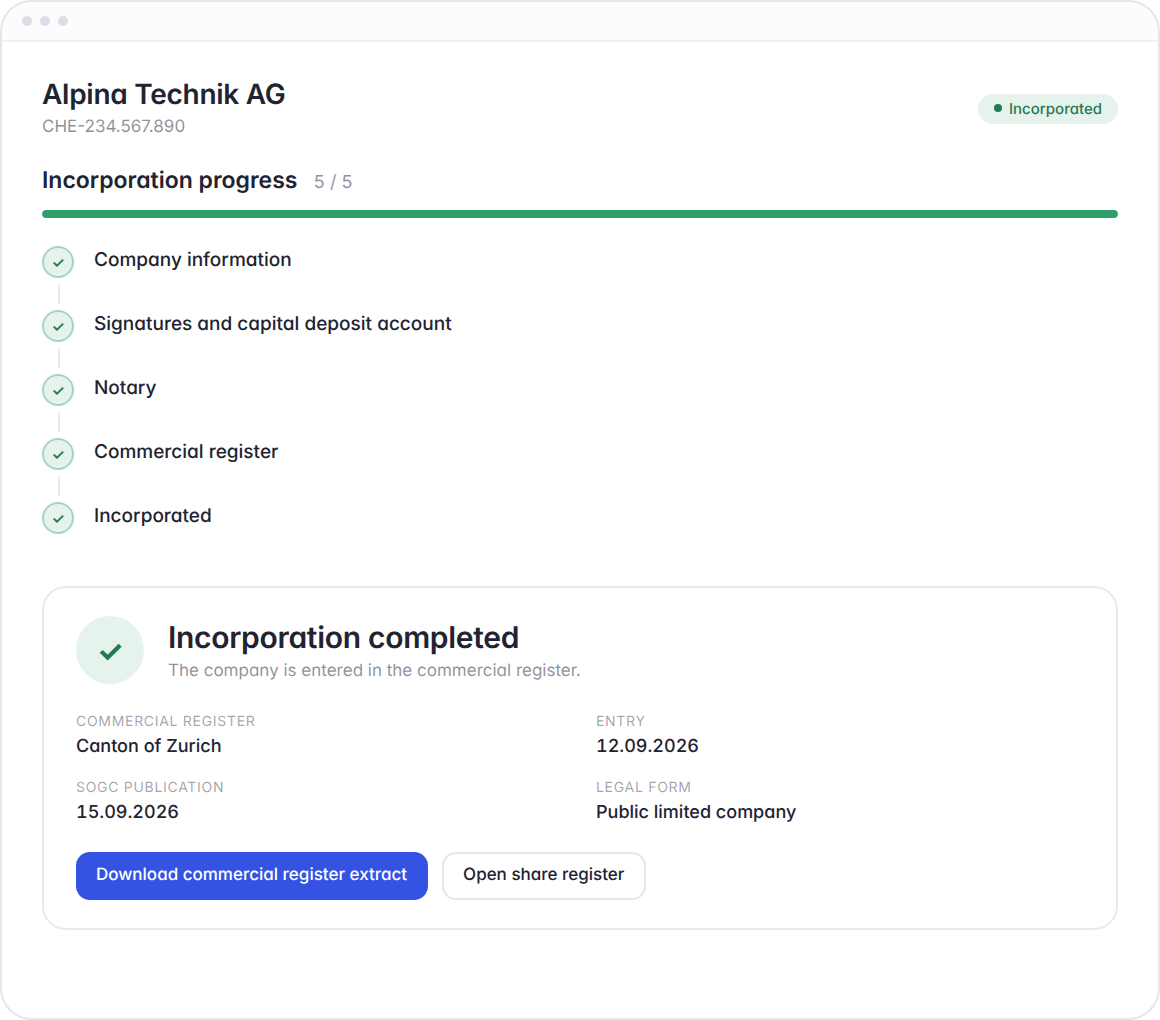This screenshot has height=1020, width=1160.
Task: Select the Company information step
Action: pos(192,260)
